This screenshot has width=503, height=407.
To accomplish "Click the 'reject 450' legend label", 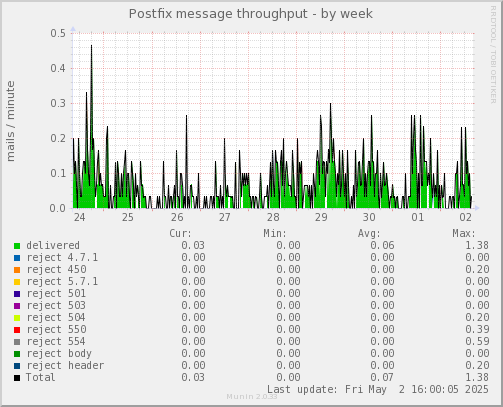I will point(56,269).
